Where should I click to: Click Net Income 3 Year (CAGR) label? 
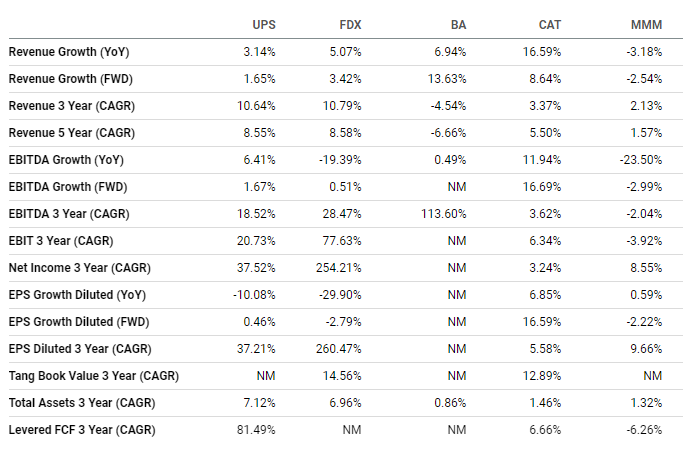pos(77,267)
